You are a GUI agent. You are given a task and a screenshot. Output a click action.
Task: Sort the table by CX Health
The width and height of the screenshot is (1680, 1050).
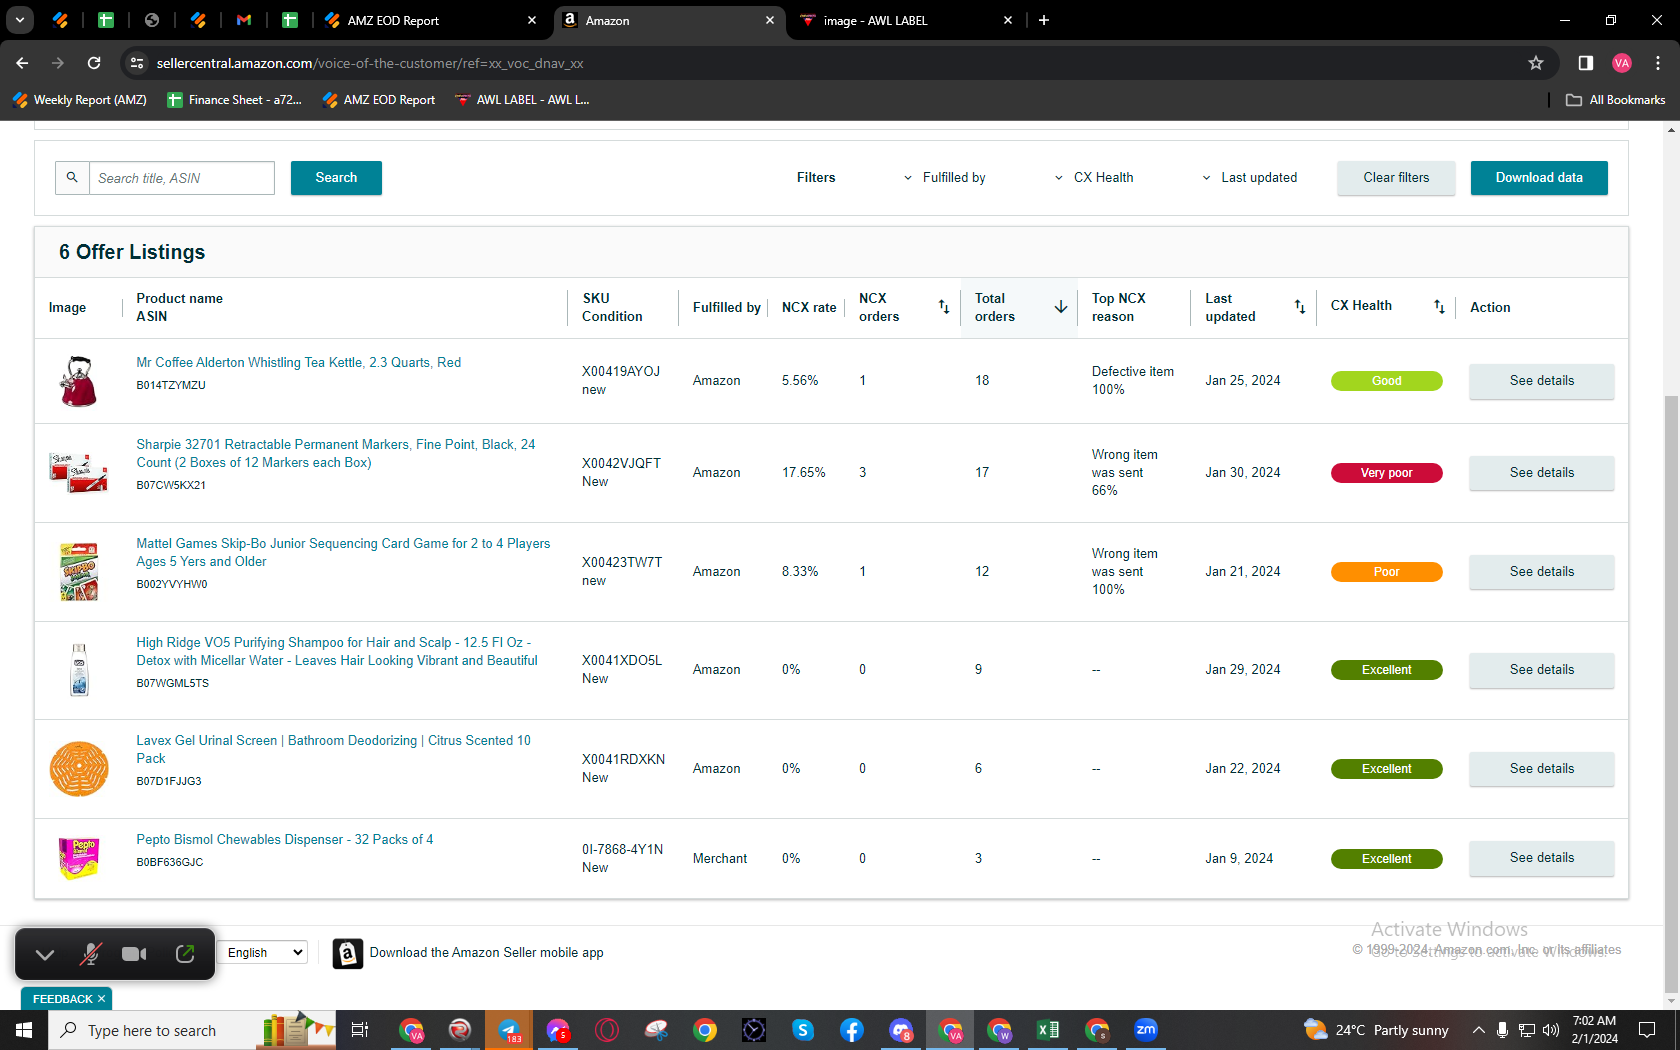point(1439,307)
